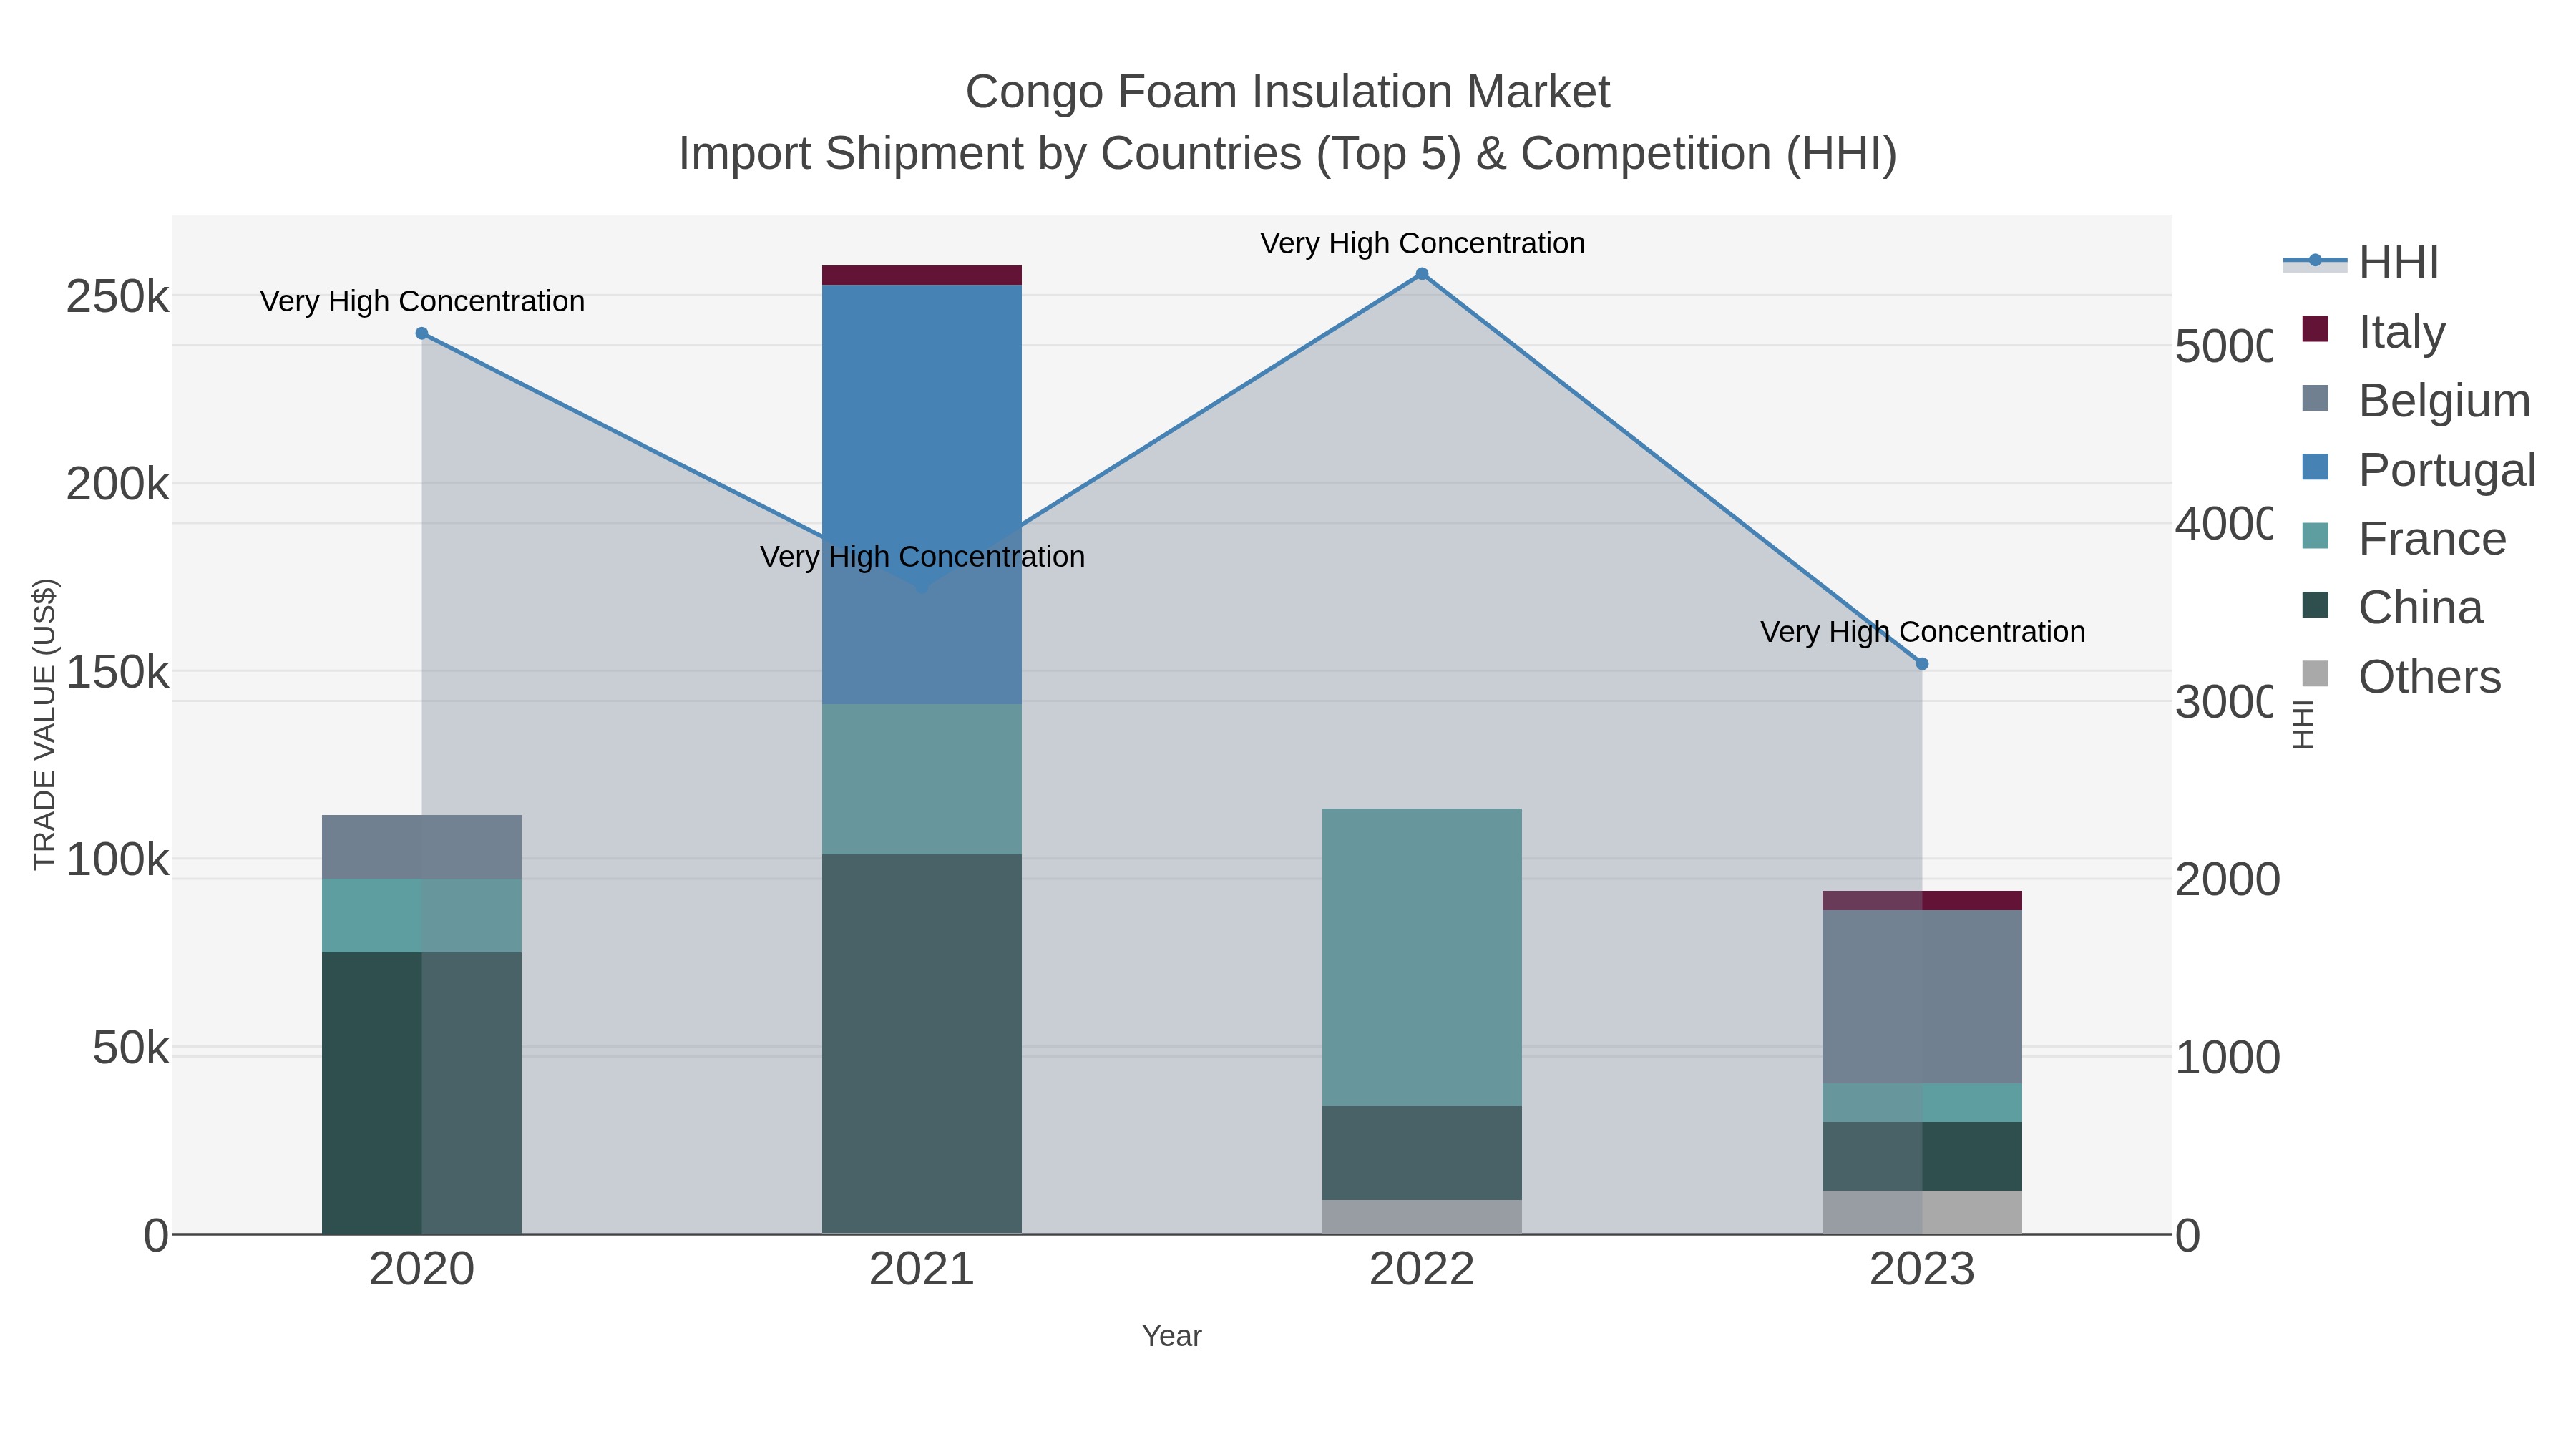Click the Import Shipment by Countries subtitle
The width and height of the screenshot is (2576, 1449).
click(1287, 154)
